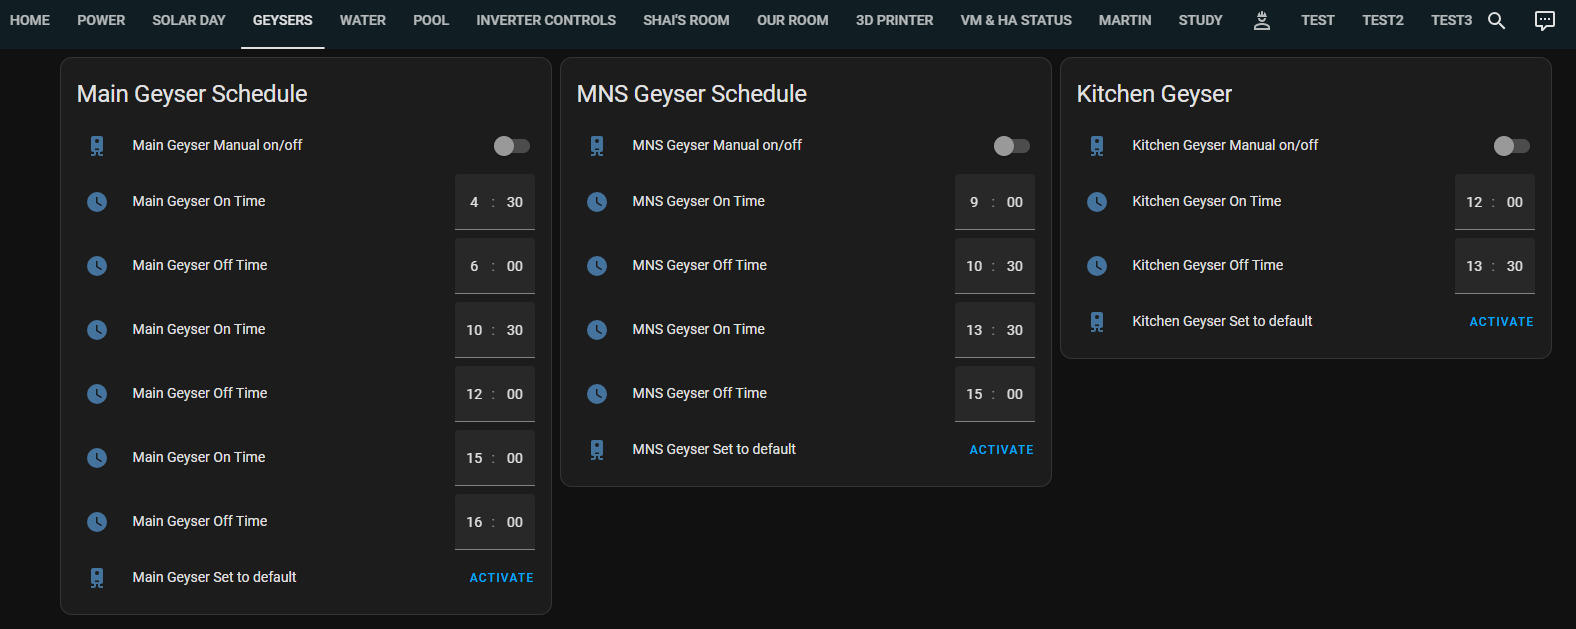Click minutes field of MNS Geyser Off Time 10:30
This screenshot has height=629, width=1576.
coord(1015,266)
